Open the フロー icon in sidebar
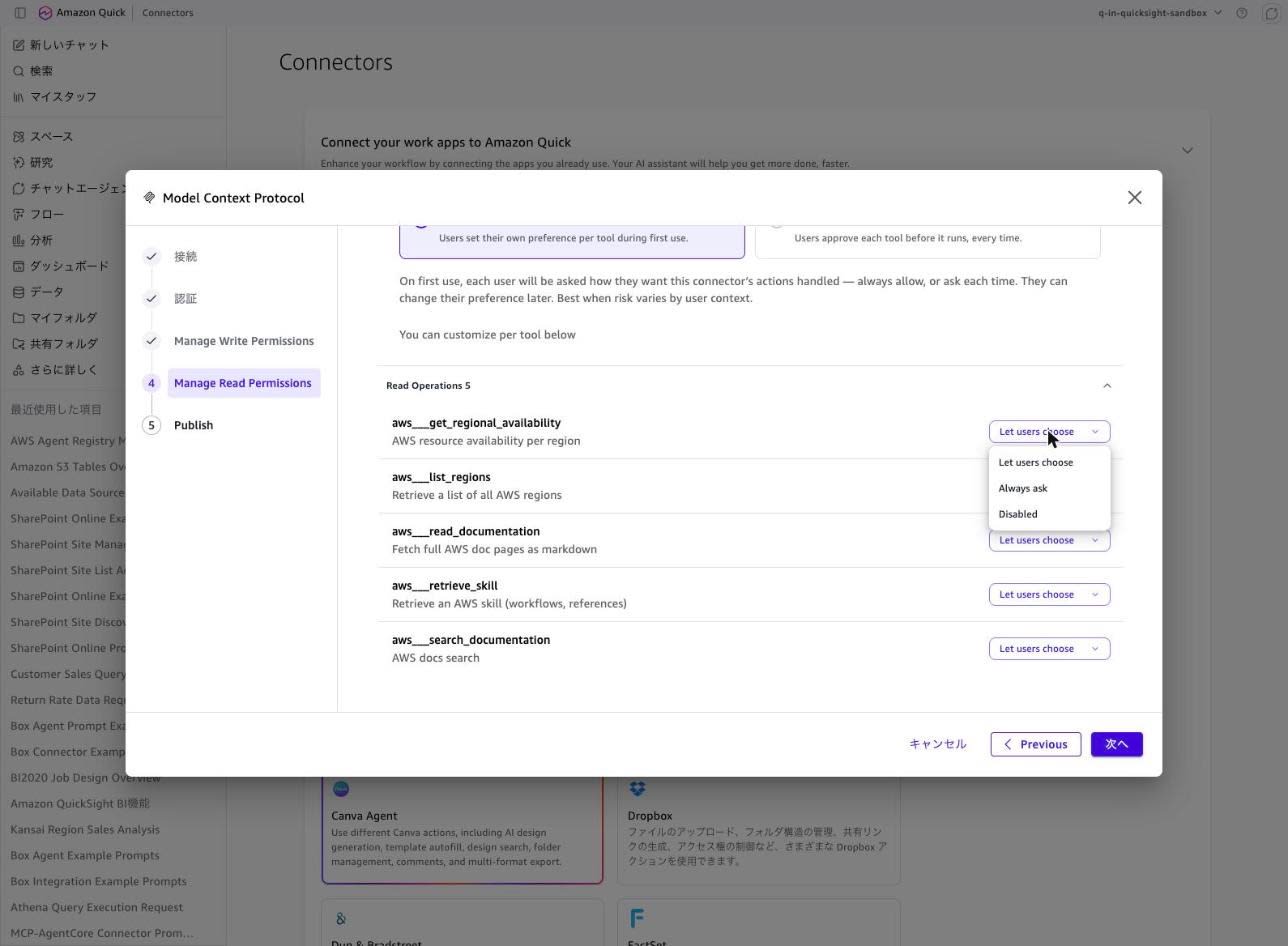The width and height of the screenshot is (1288, 946). point(18,215)
